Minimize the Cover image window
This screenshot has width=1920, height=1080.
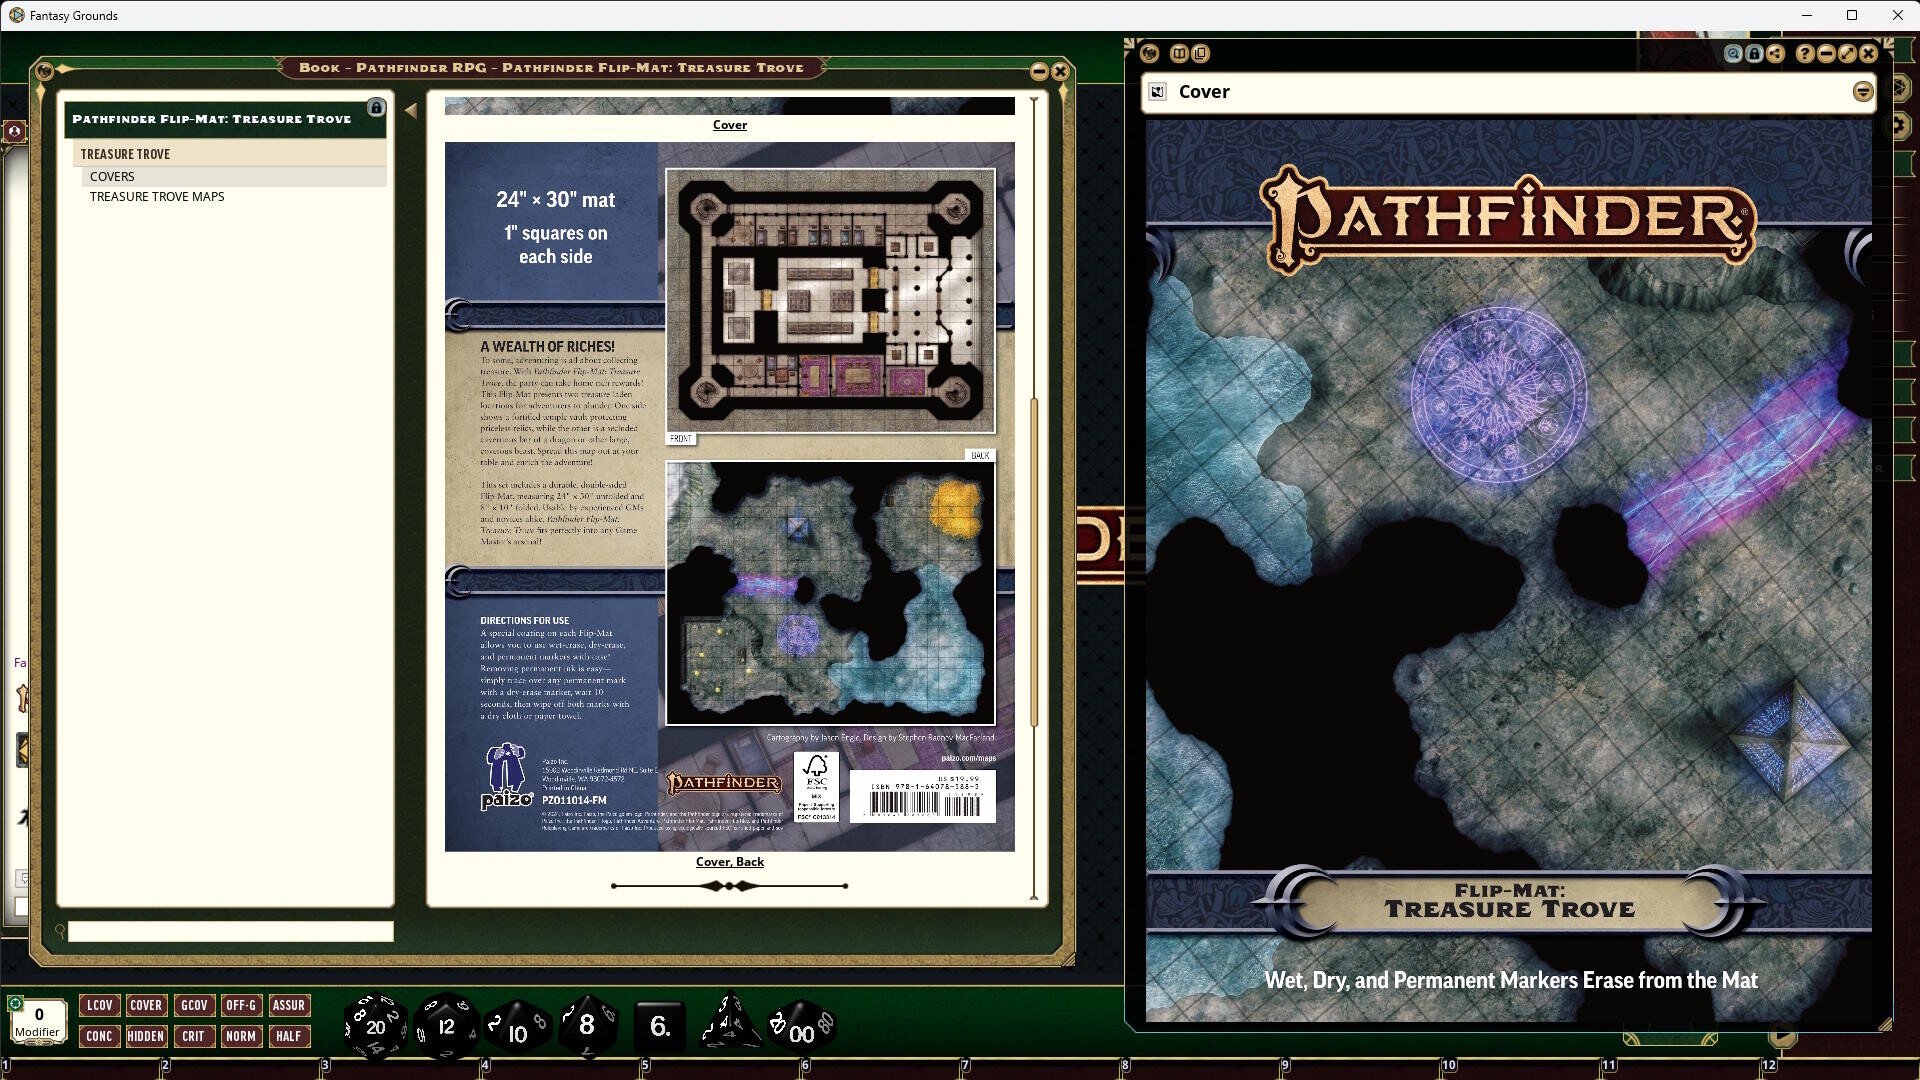click(x=1826, y=54)
